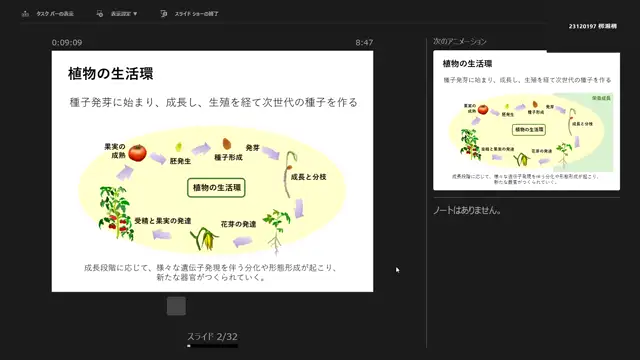
Task: Click the 胚発生 label on the slide
Action: tap(180, 161)
